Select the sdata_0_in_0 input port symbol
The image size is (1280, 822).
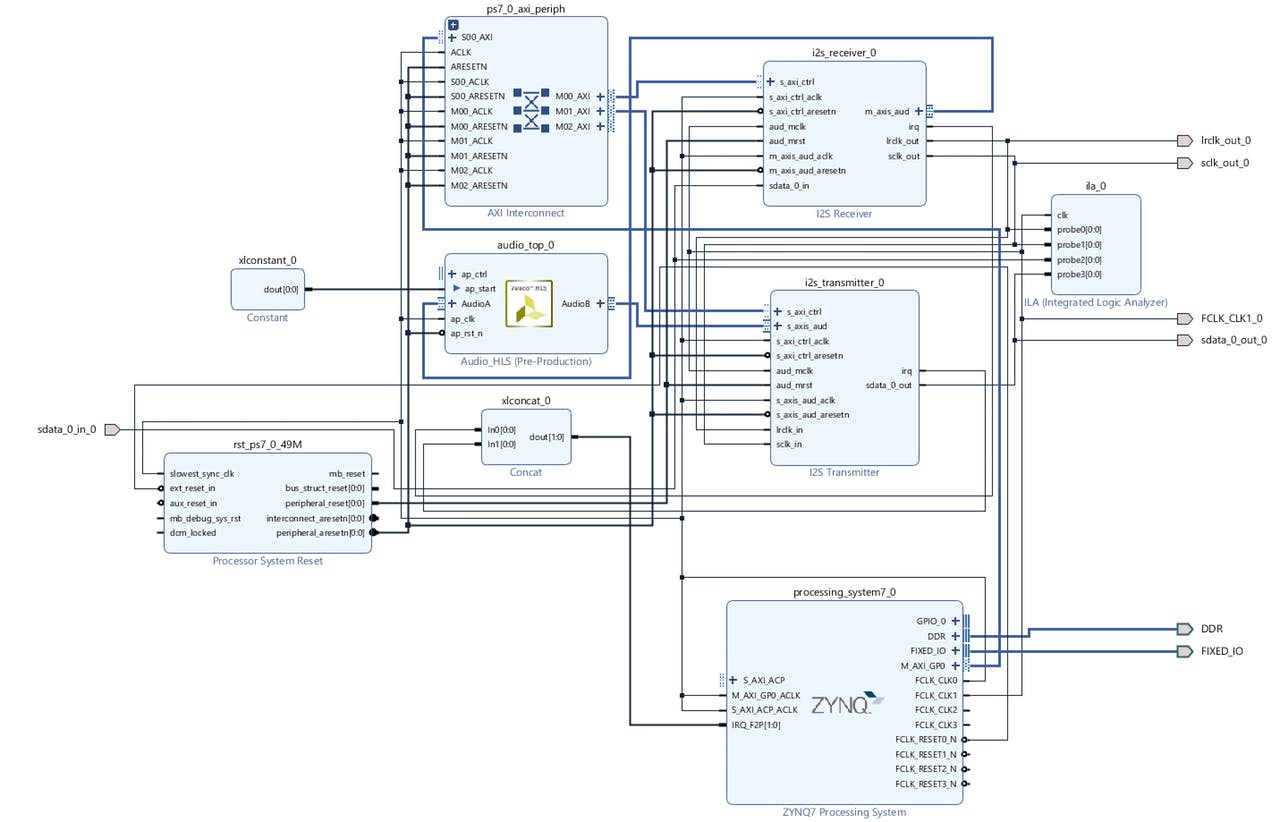[112, 430]
